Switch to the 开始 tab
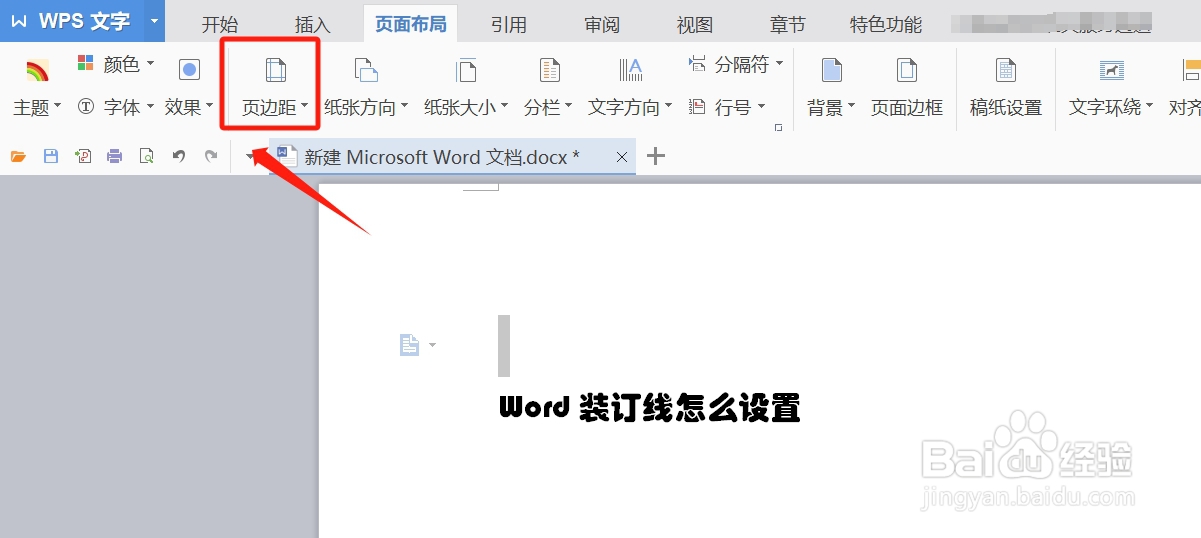Image resolution: width=1201 pixels, height=538 pixels. coord(220,24)
